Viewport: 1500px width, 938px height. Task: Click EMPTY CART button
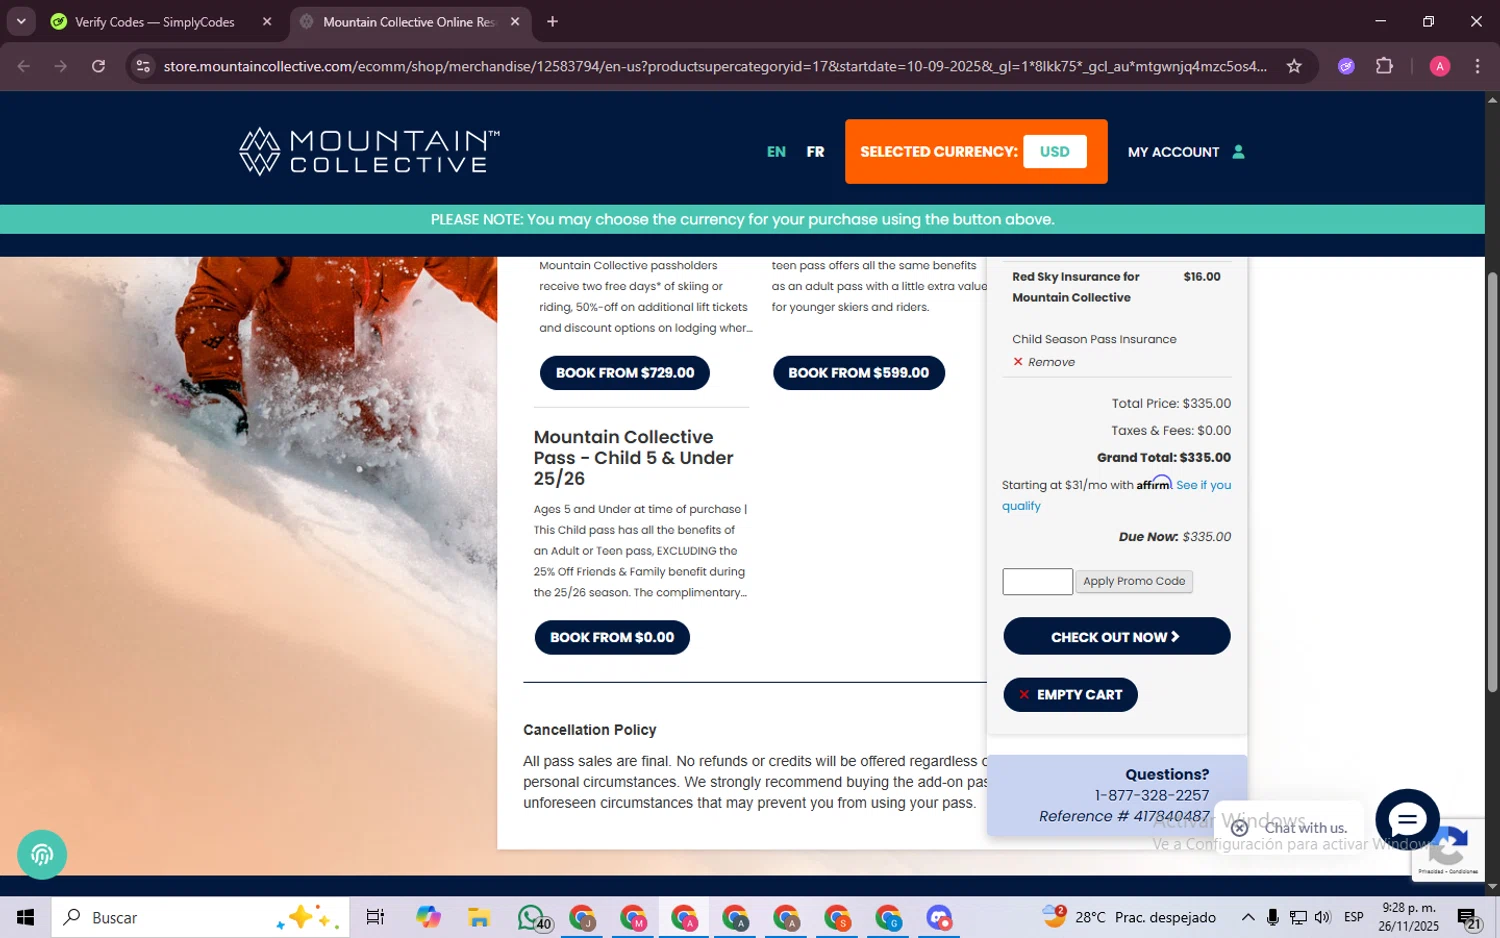(1070, 695)
